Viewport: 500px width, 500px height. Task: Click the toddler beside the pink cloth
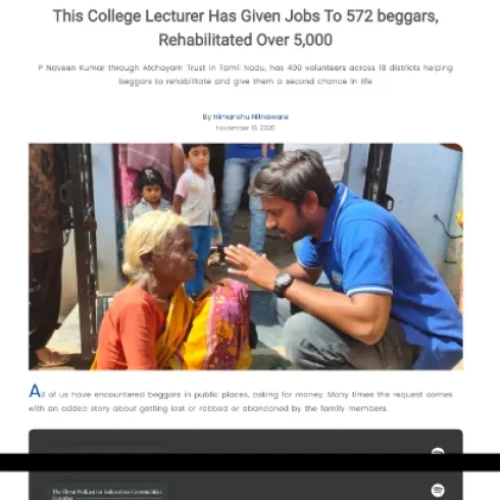[x=151, y=192]
